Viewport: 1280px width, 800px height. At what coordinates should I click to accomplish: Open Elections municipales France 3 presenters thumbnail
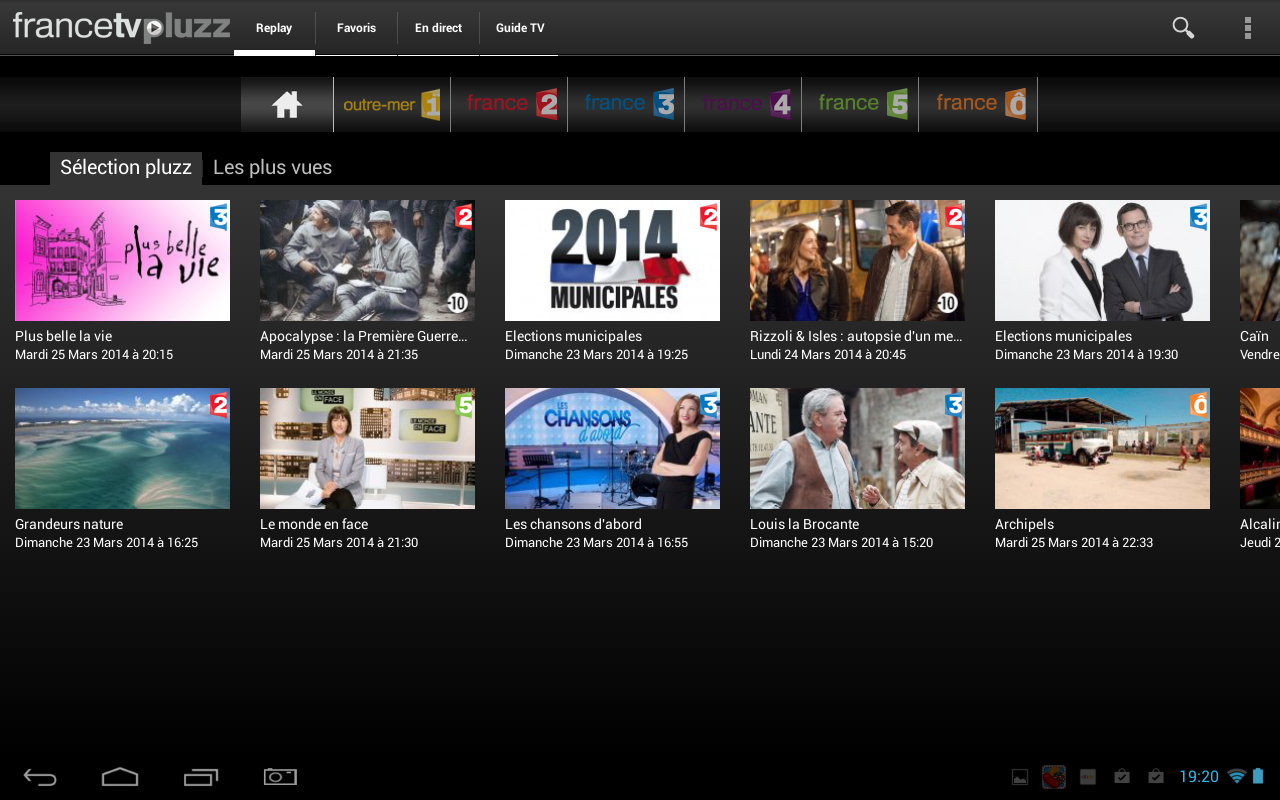click(x=1102, y=260)
